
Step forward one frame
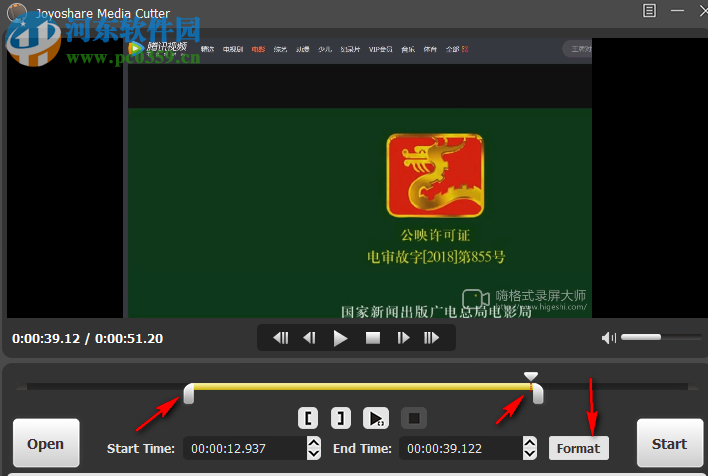pyautogui.click(x=403, y=338)
